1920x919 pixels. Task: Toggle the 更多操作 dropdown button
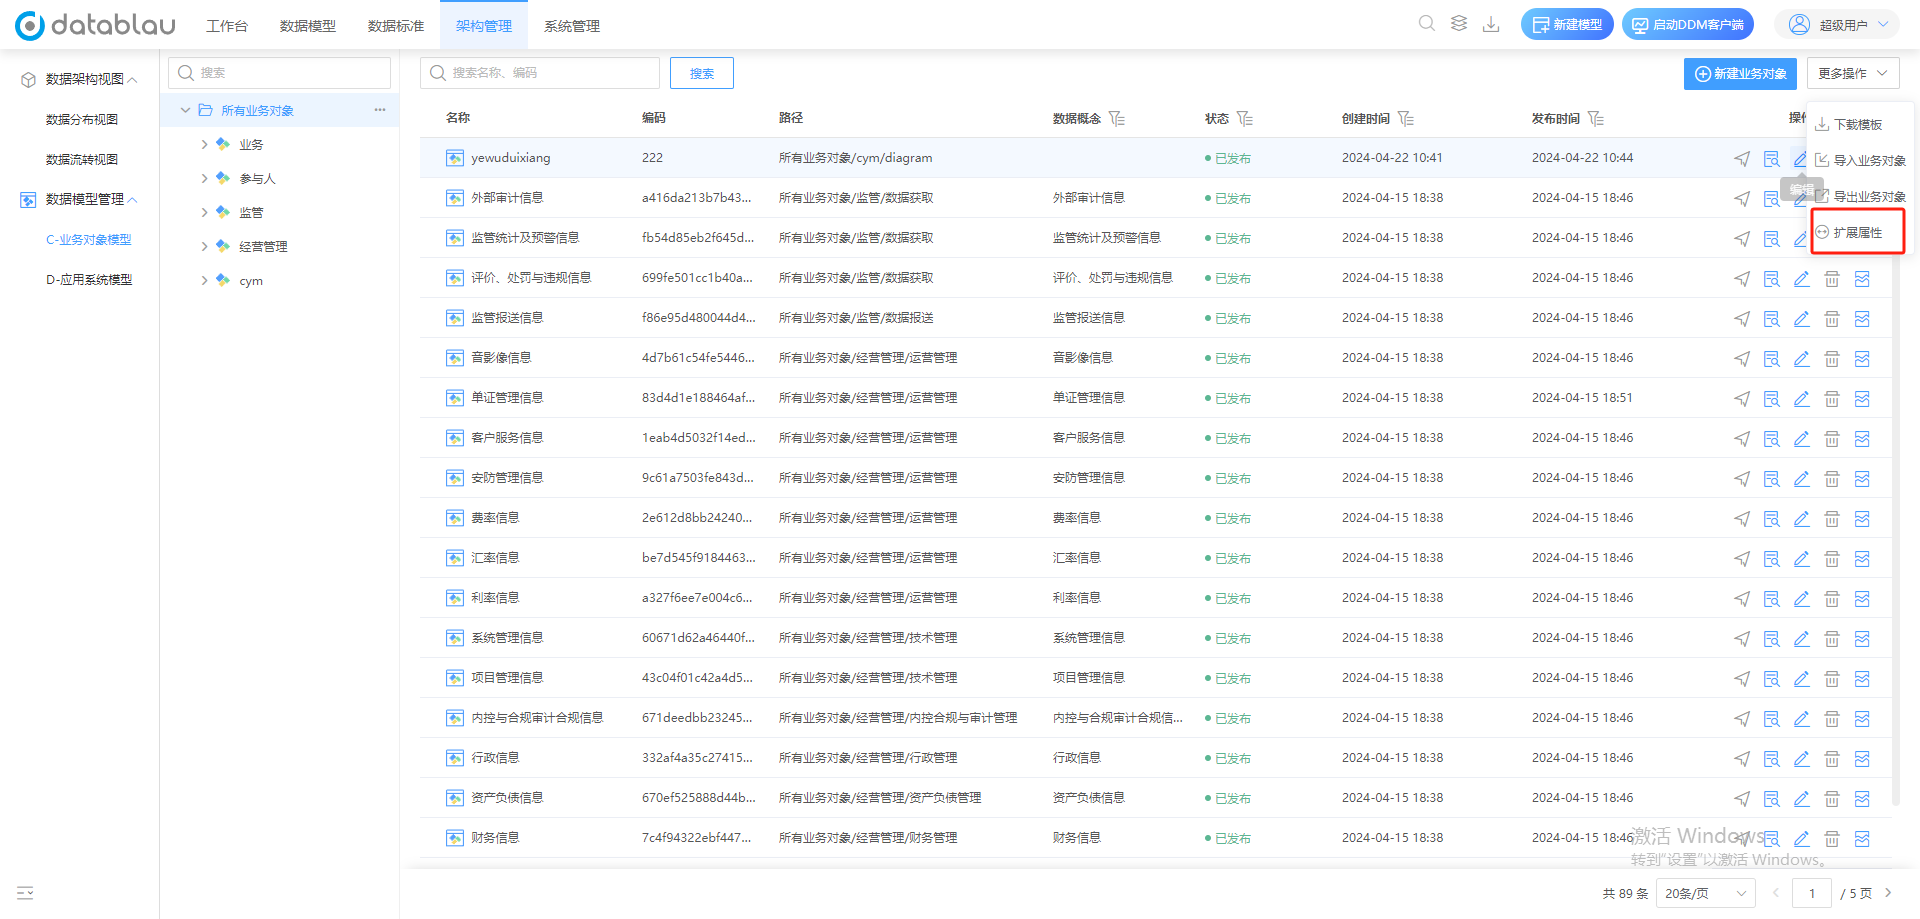(1853, 74)
